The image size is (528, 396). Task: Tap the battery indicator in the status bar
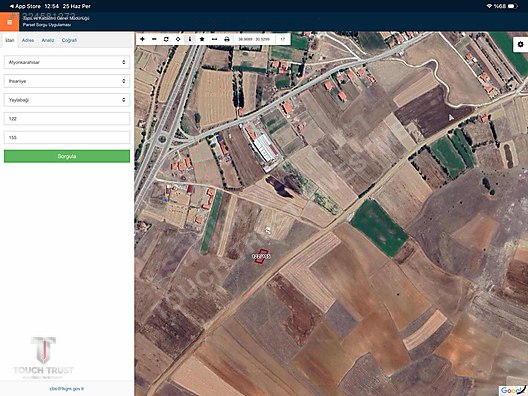click(x=513, y=6)
